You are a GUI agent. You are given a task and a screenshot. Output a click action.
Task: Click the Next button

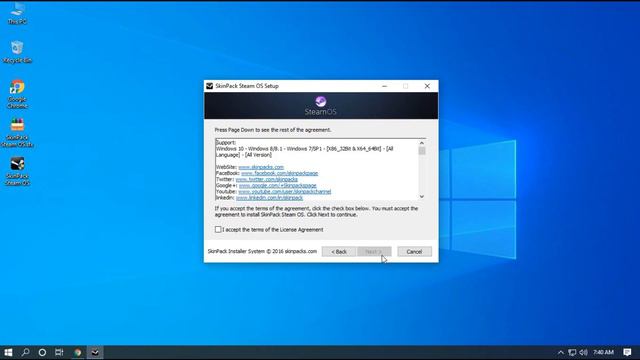[x=374, y=252]
